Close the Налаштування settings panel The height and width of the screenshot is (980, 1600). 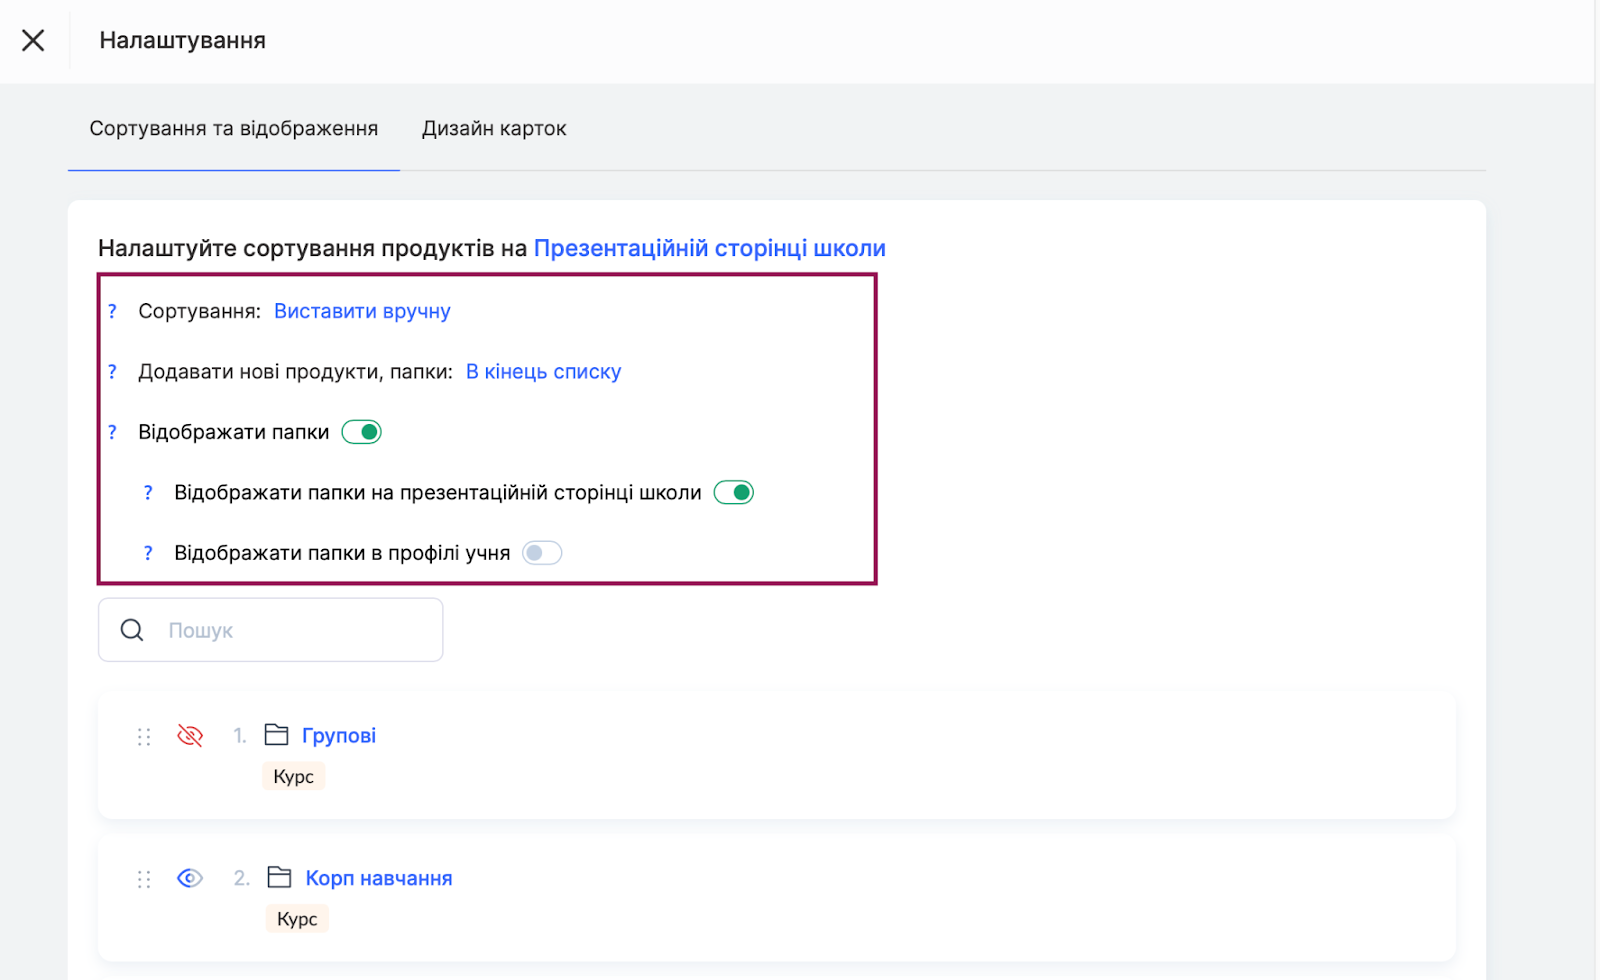(x=33, y=40)
